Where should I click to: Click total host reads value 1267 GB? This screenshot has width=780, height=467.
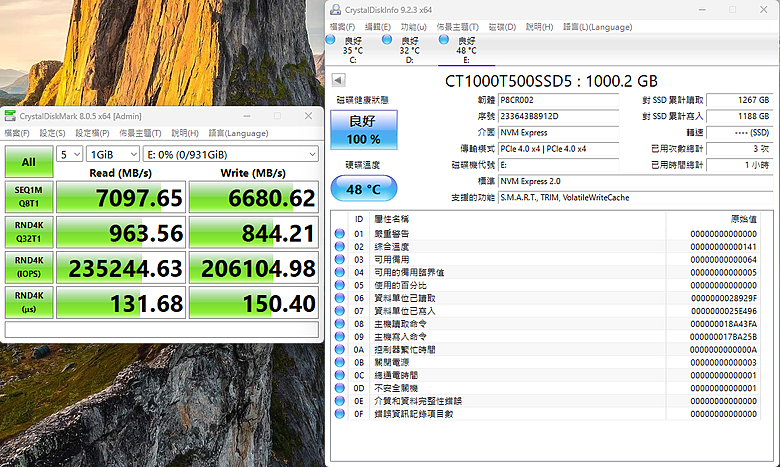739,100
